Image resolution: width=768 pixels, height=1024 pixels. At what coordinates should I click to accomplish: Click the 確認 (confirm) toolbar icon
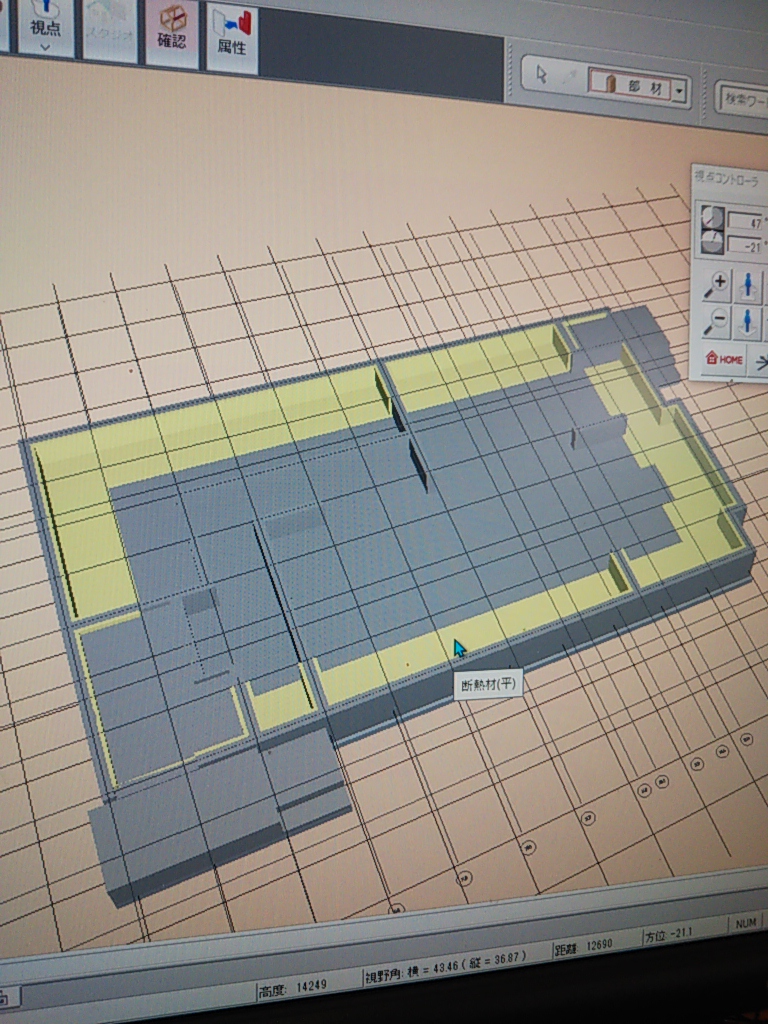click(x=172, y=30)
